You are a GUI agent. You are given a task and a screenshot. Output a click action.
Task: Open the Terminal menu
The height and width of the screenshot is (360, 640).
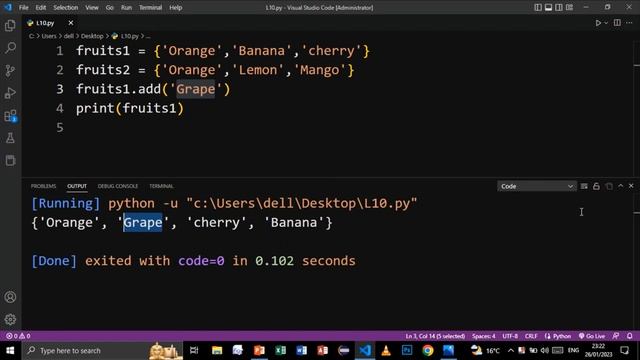150,7
